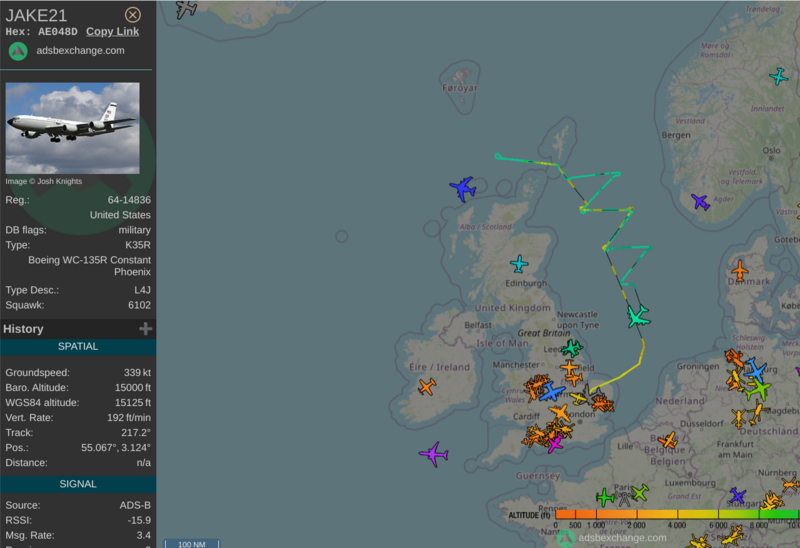Click the Copy Link link

click(x=112, y=32)
